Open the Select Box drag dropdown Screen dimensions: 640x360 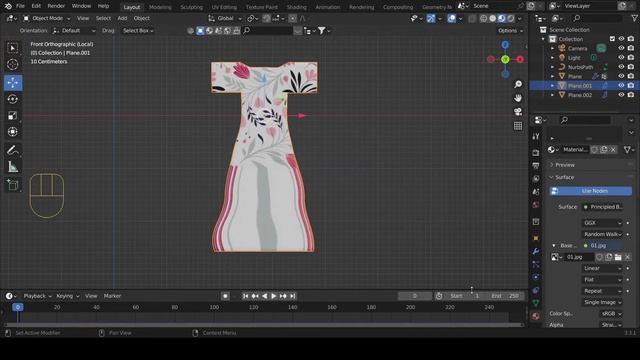pos(138,31)
